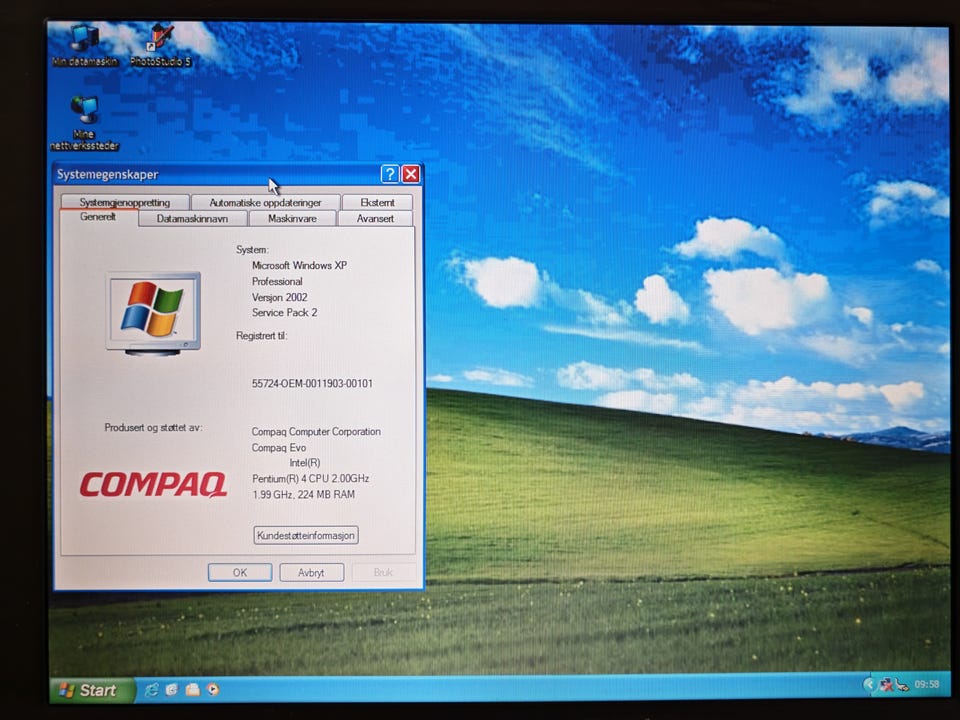Click the Registrert til: label
Image resolution: width=960 pixels, height=720 pixels.
tap(261, 336)
